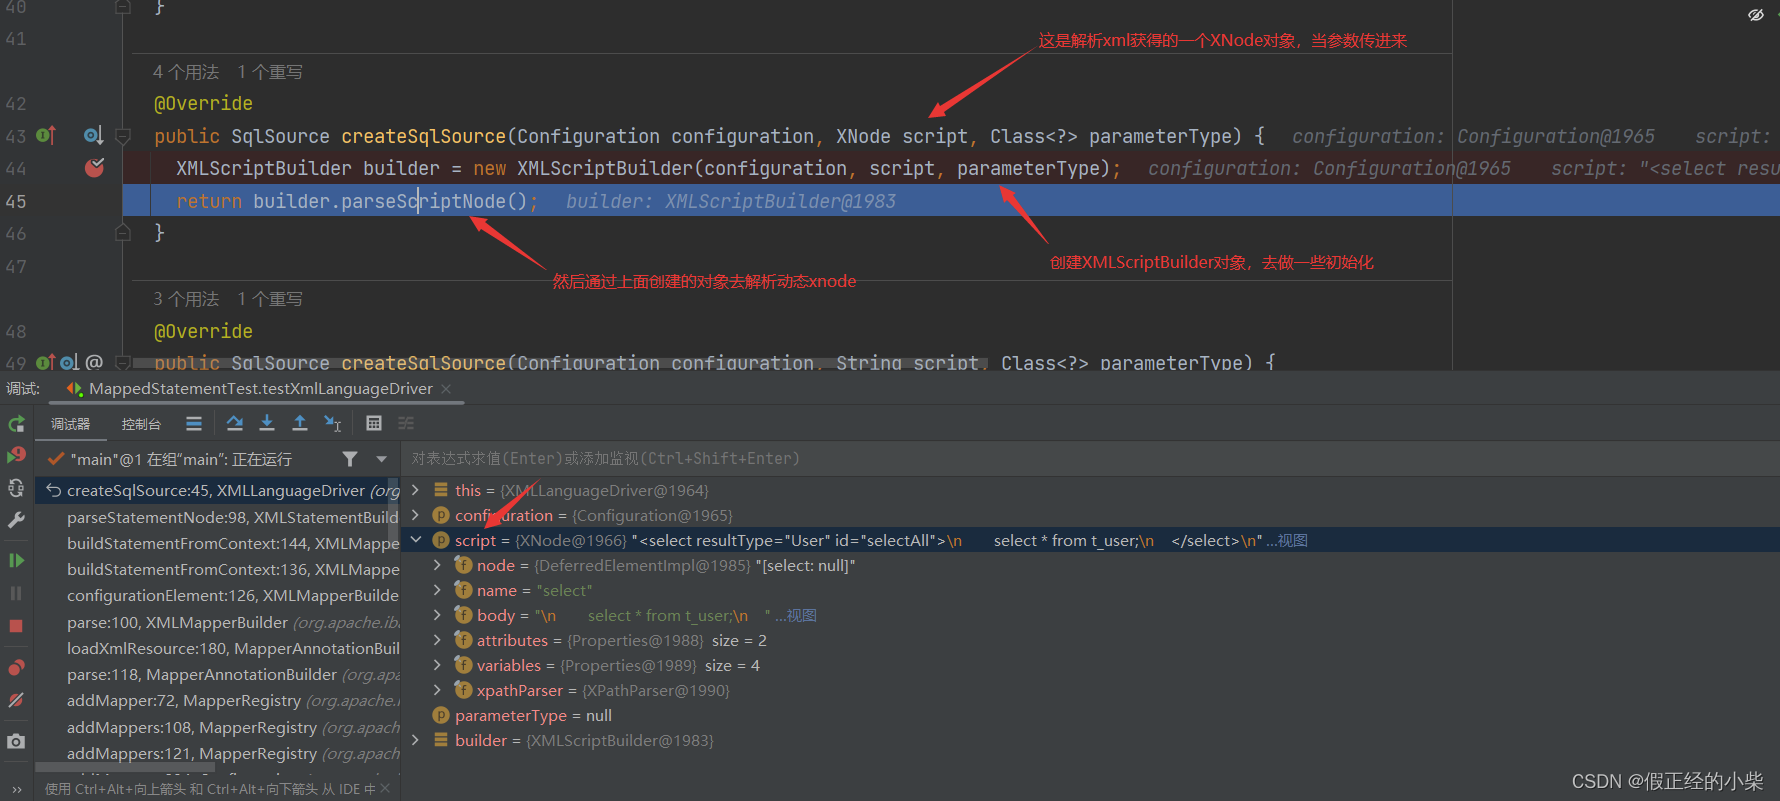
Task: Expand the 'name' field under script
Action: click(x=437, y=590)
